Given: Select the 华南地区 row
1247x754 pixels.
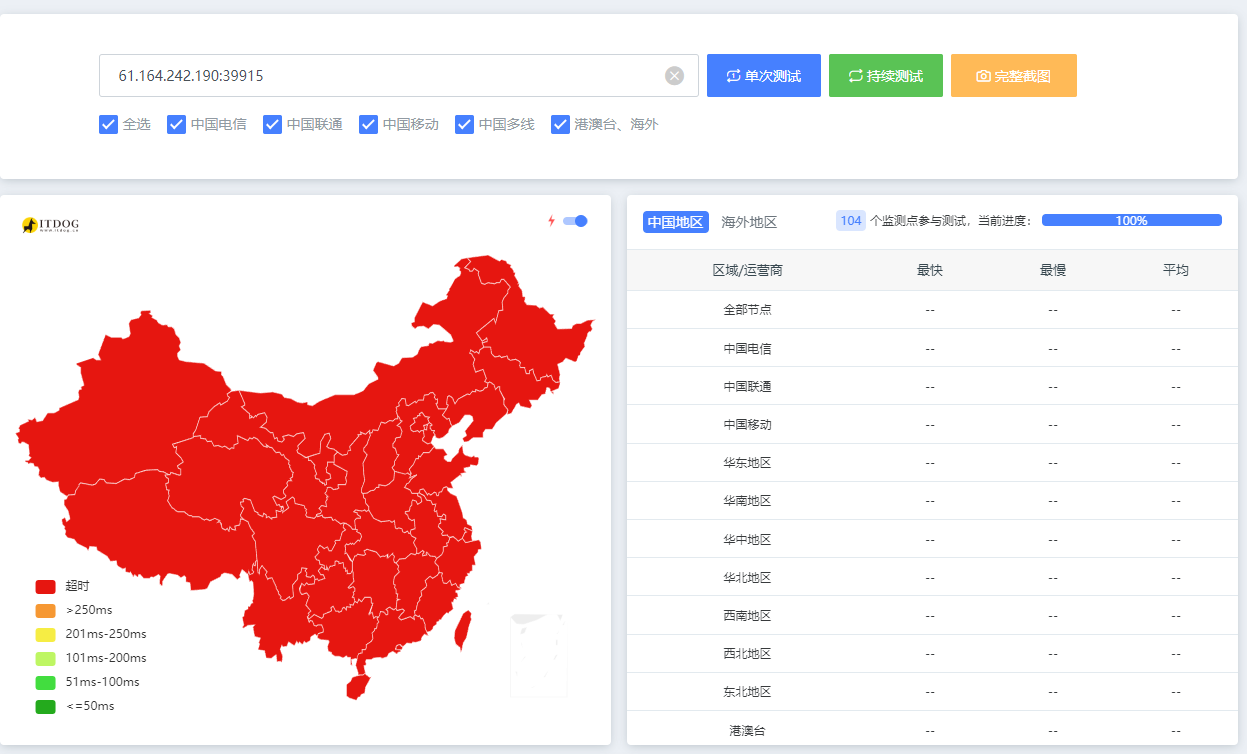Looking at the screenshot, I should click(932, 501).
